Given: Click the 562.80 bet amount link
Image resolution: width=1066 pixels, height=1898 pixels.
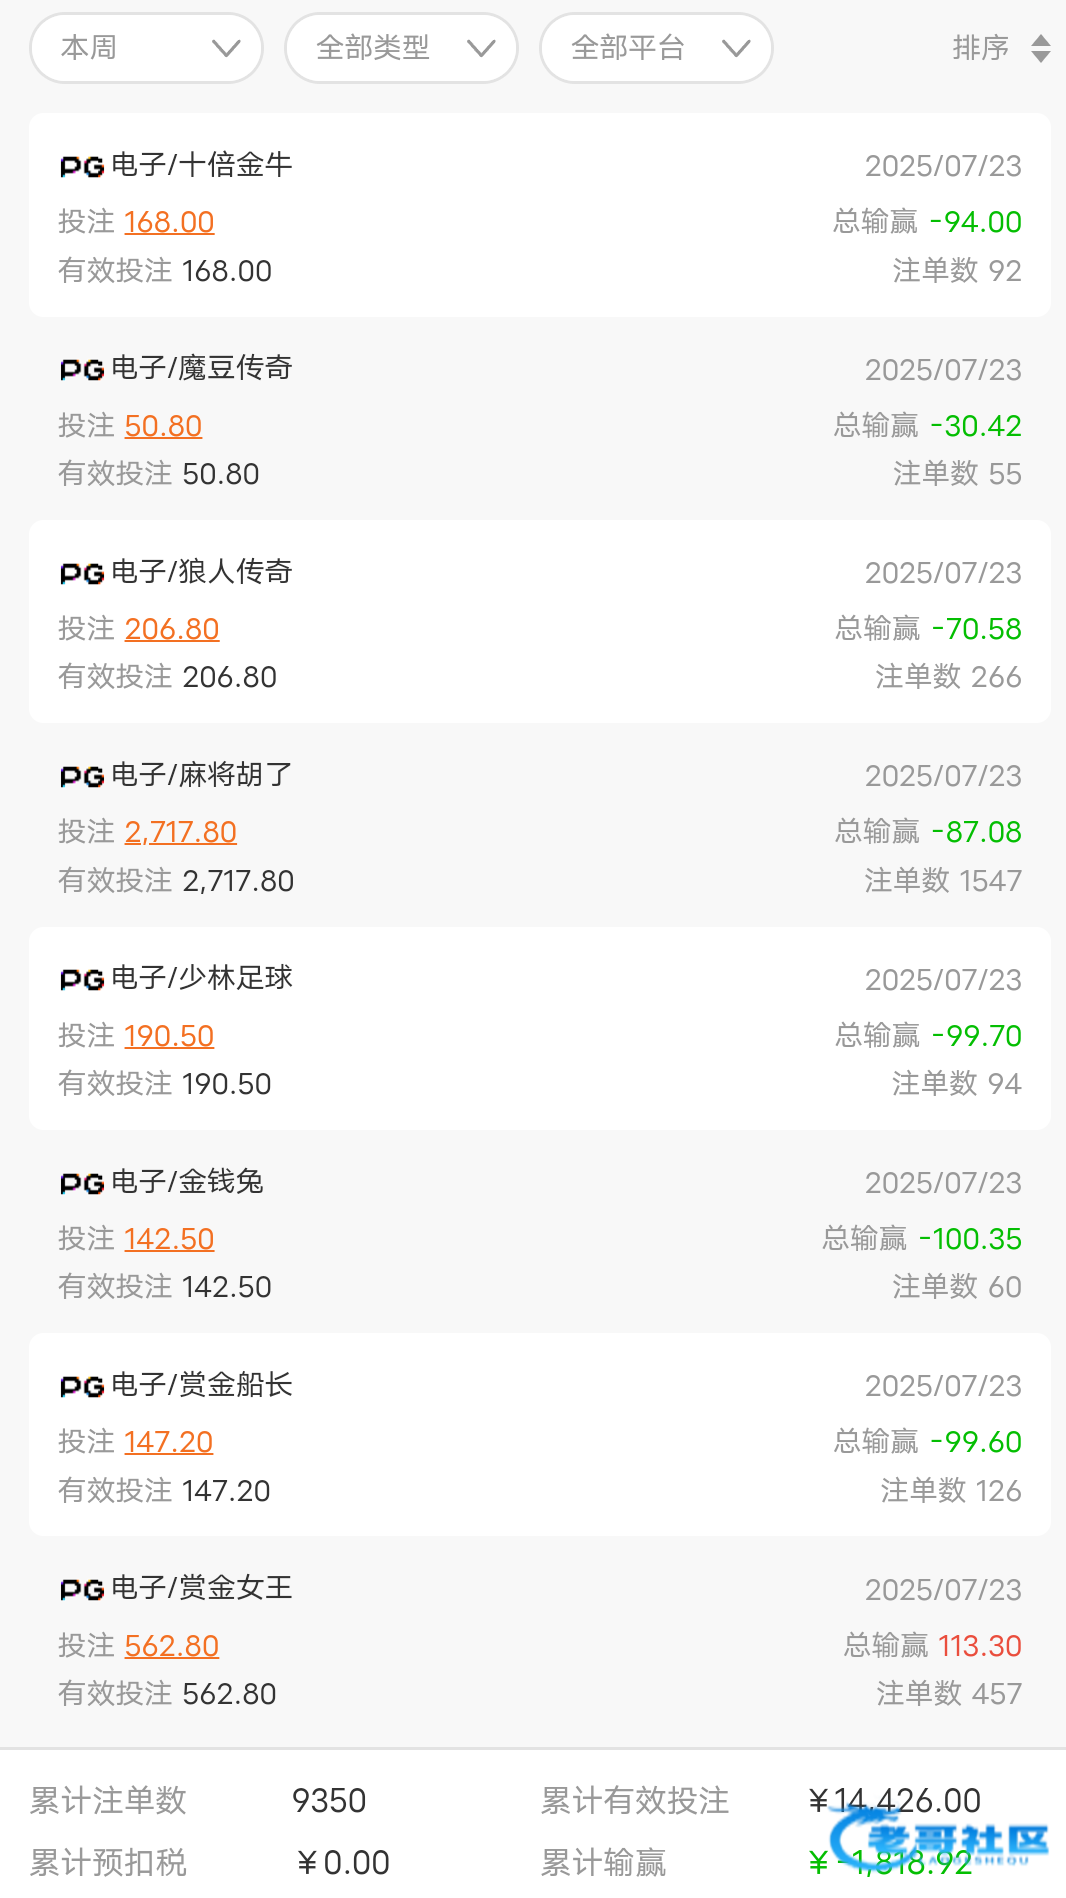Looking at the screenshot, I should (x=171, y=1646).
